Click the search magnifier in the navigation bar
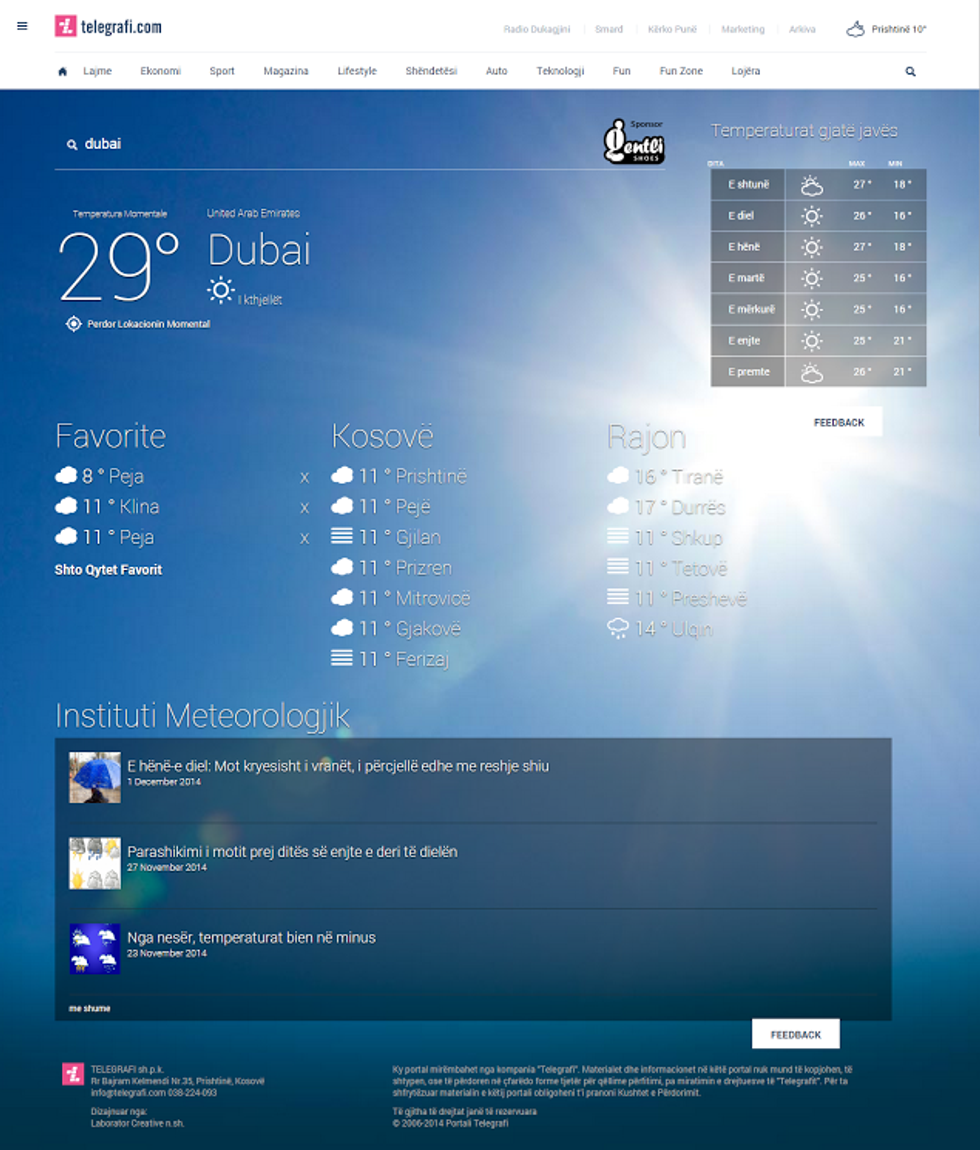The width and height of the screenshot is (980, 1150). coord(910,71)
